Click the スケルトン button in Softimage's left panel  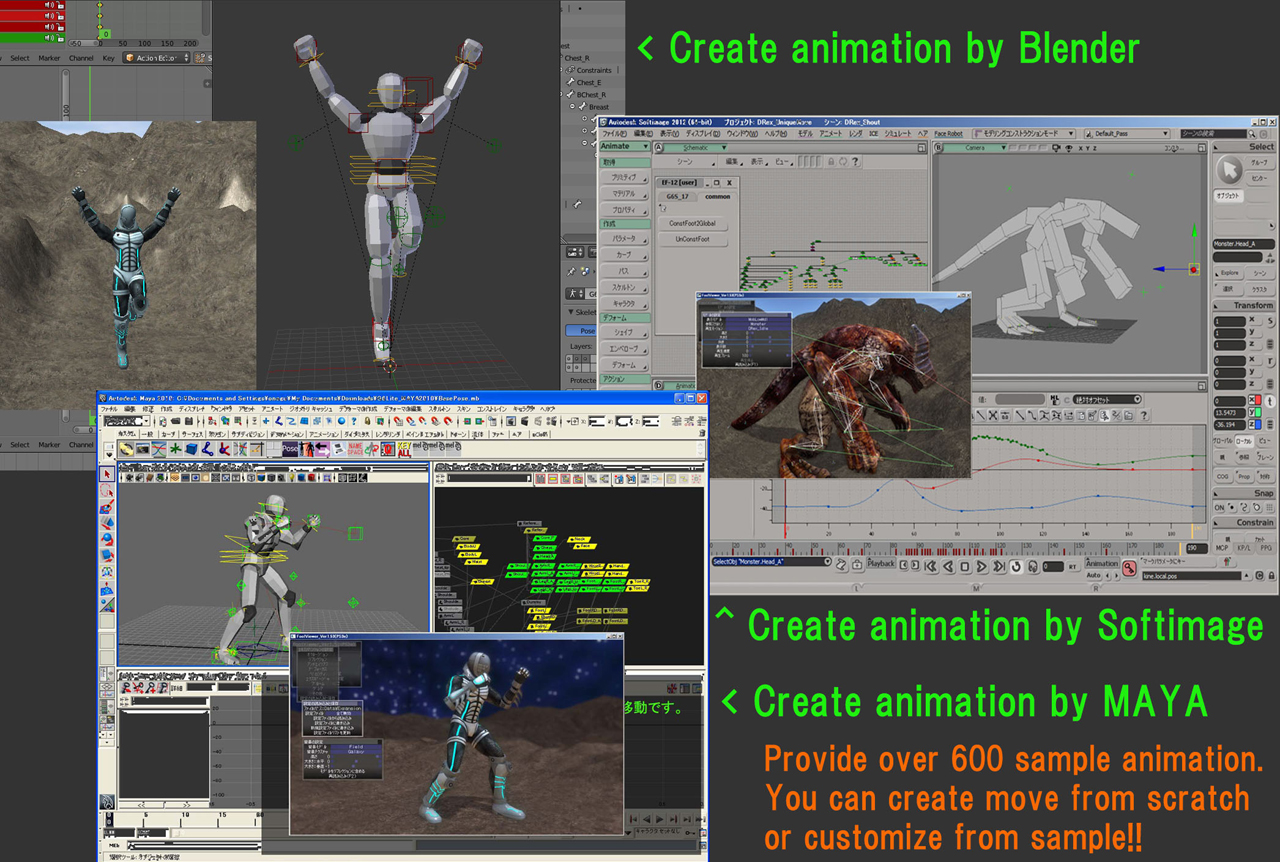[x=623, y=288]
